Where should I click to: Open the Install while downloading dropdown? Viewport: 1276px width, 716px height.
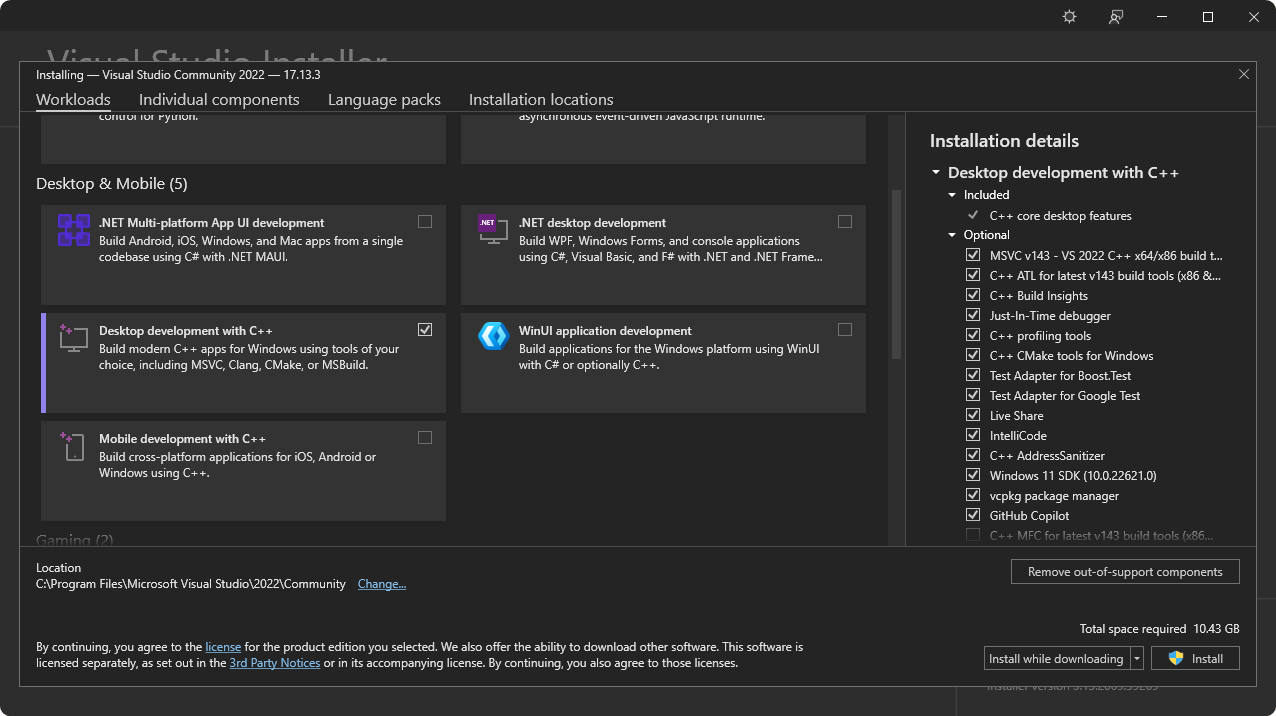[x=1136, y=658]
